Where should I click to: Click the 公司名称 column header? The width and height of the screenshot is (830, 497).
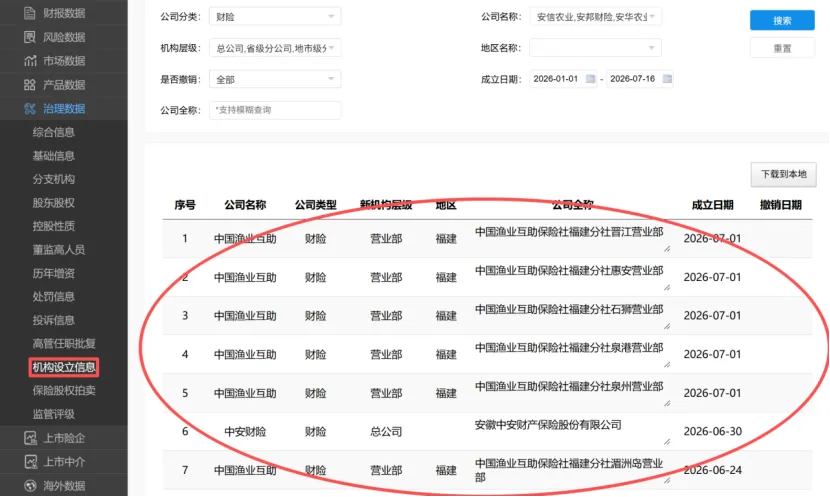(x=245, y=205)
